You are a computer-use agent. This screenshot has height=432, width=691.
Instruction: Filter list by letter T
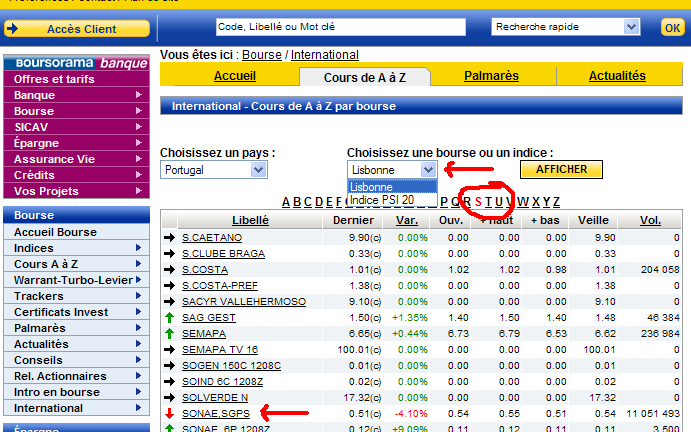pos(488,202)
